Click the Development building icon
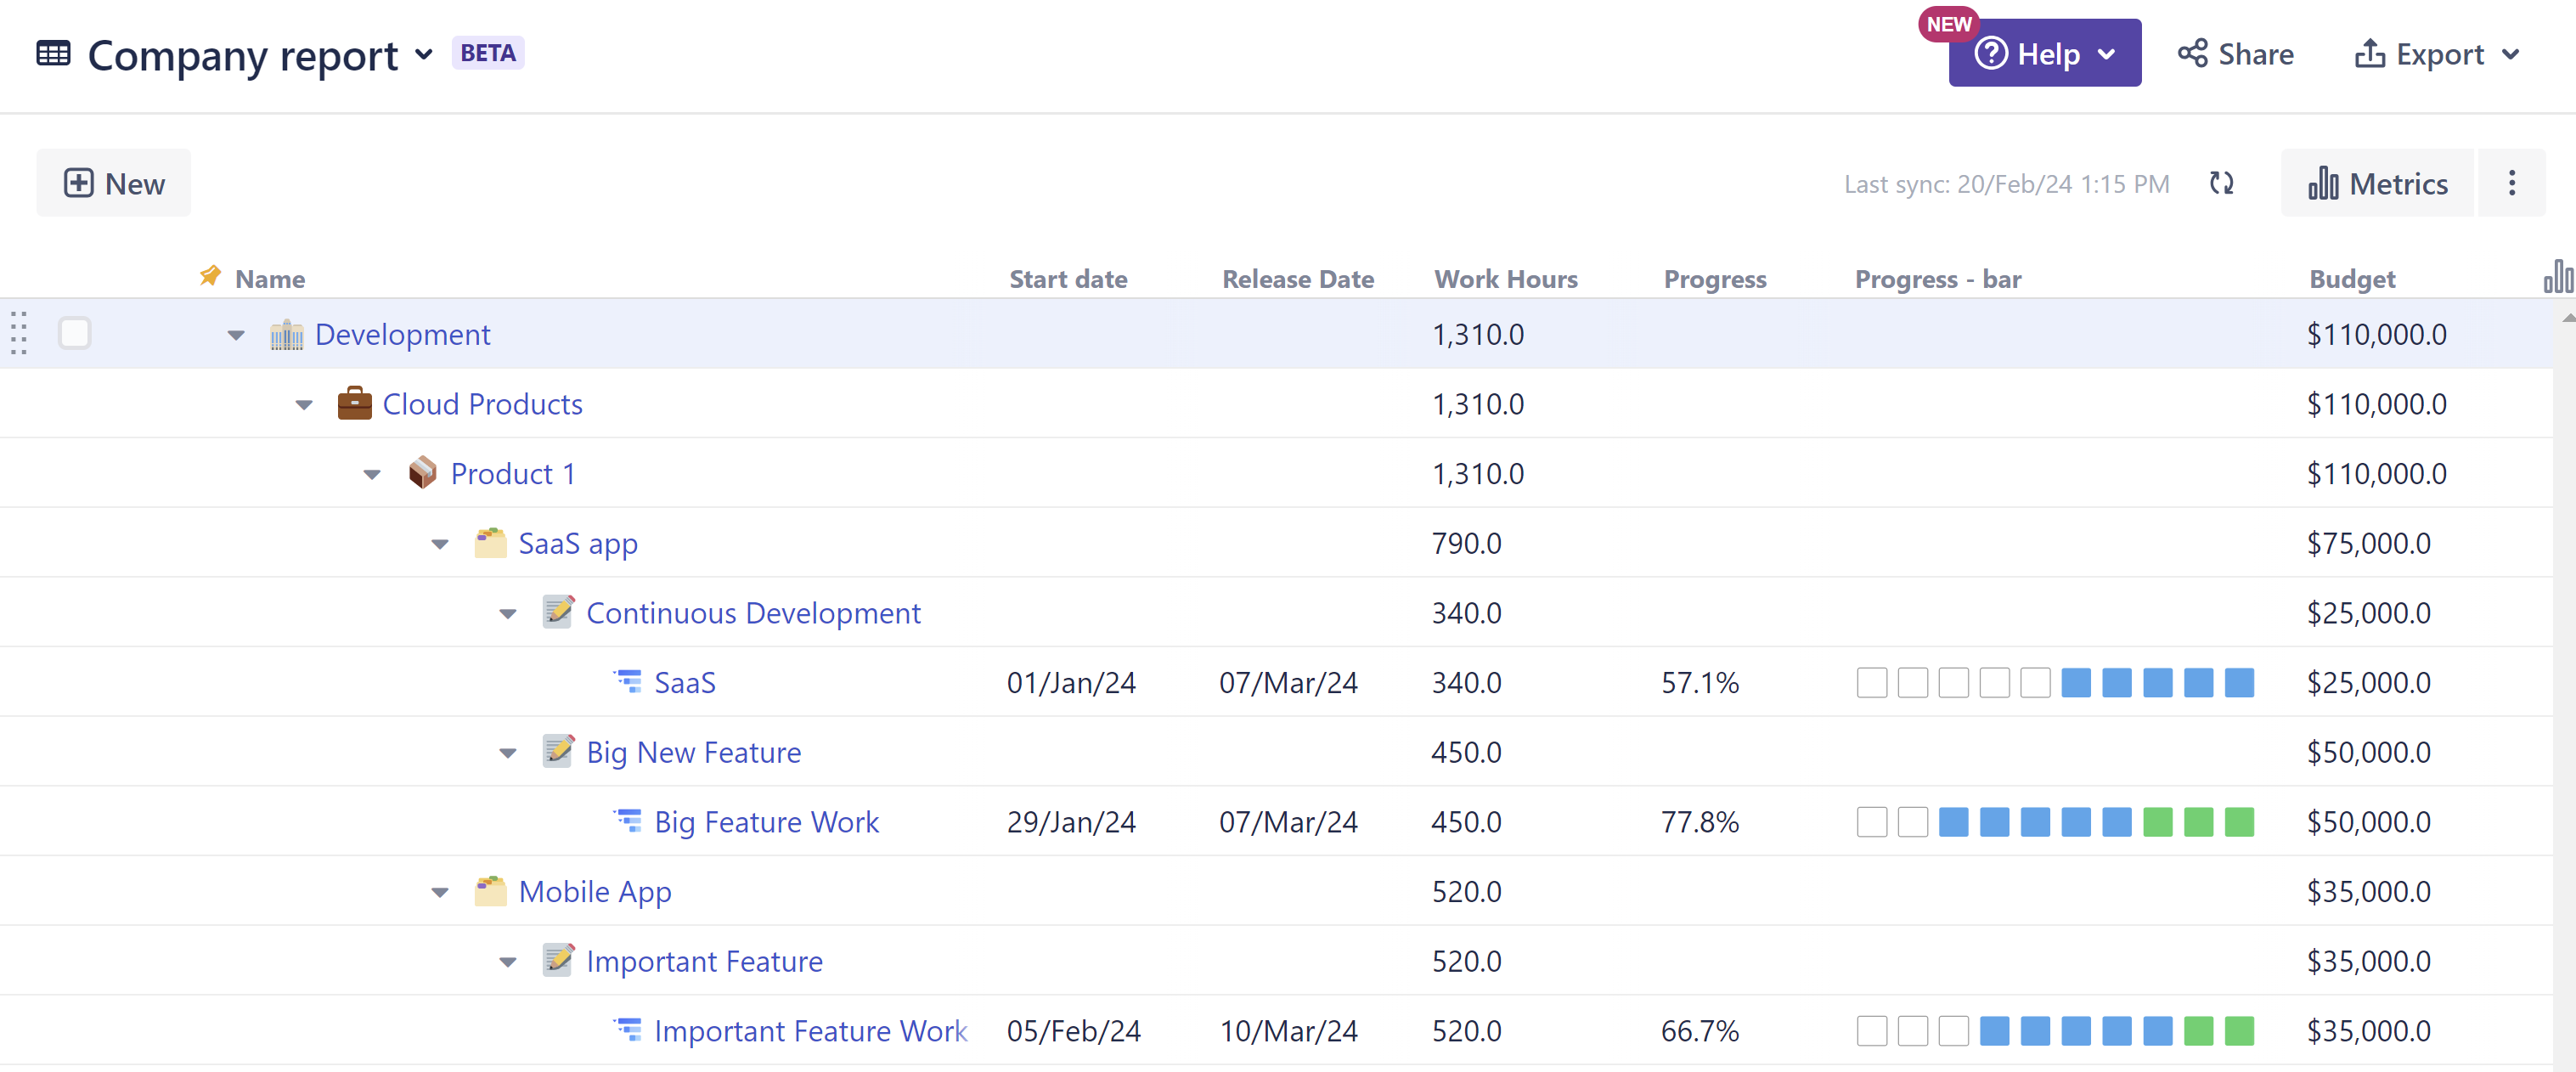The image size is (2576, 1072). (286, 334)
